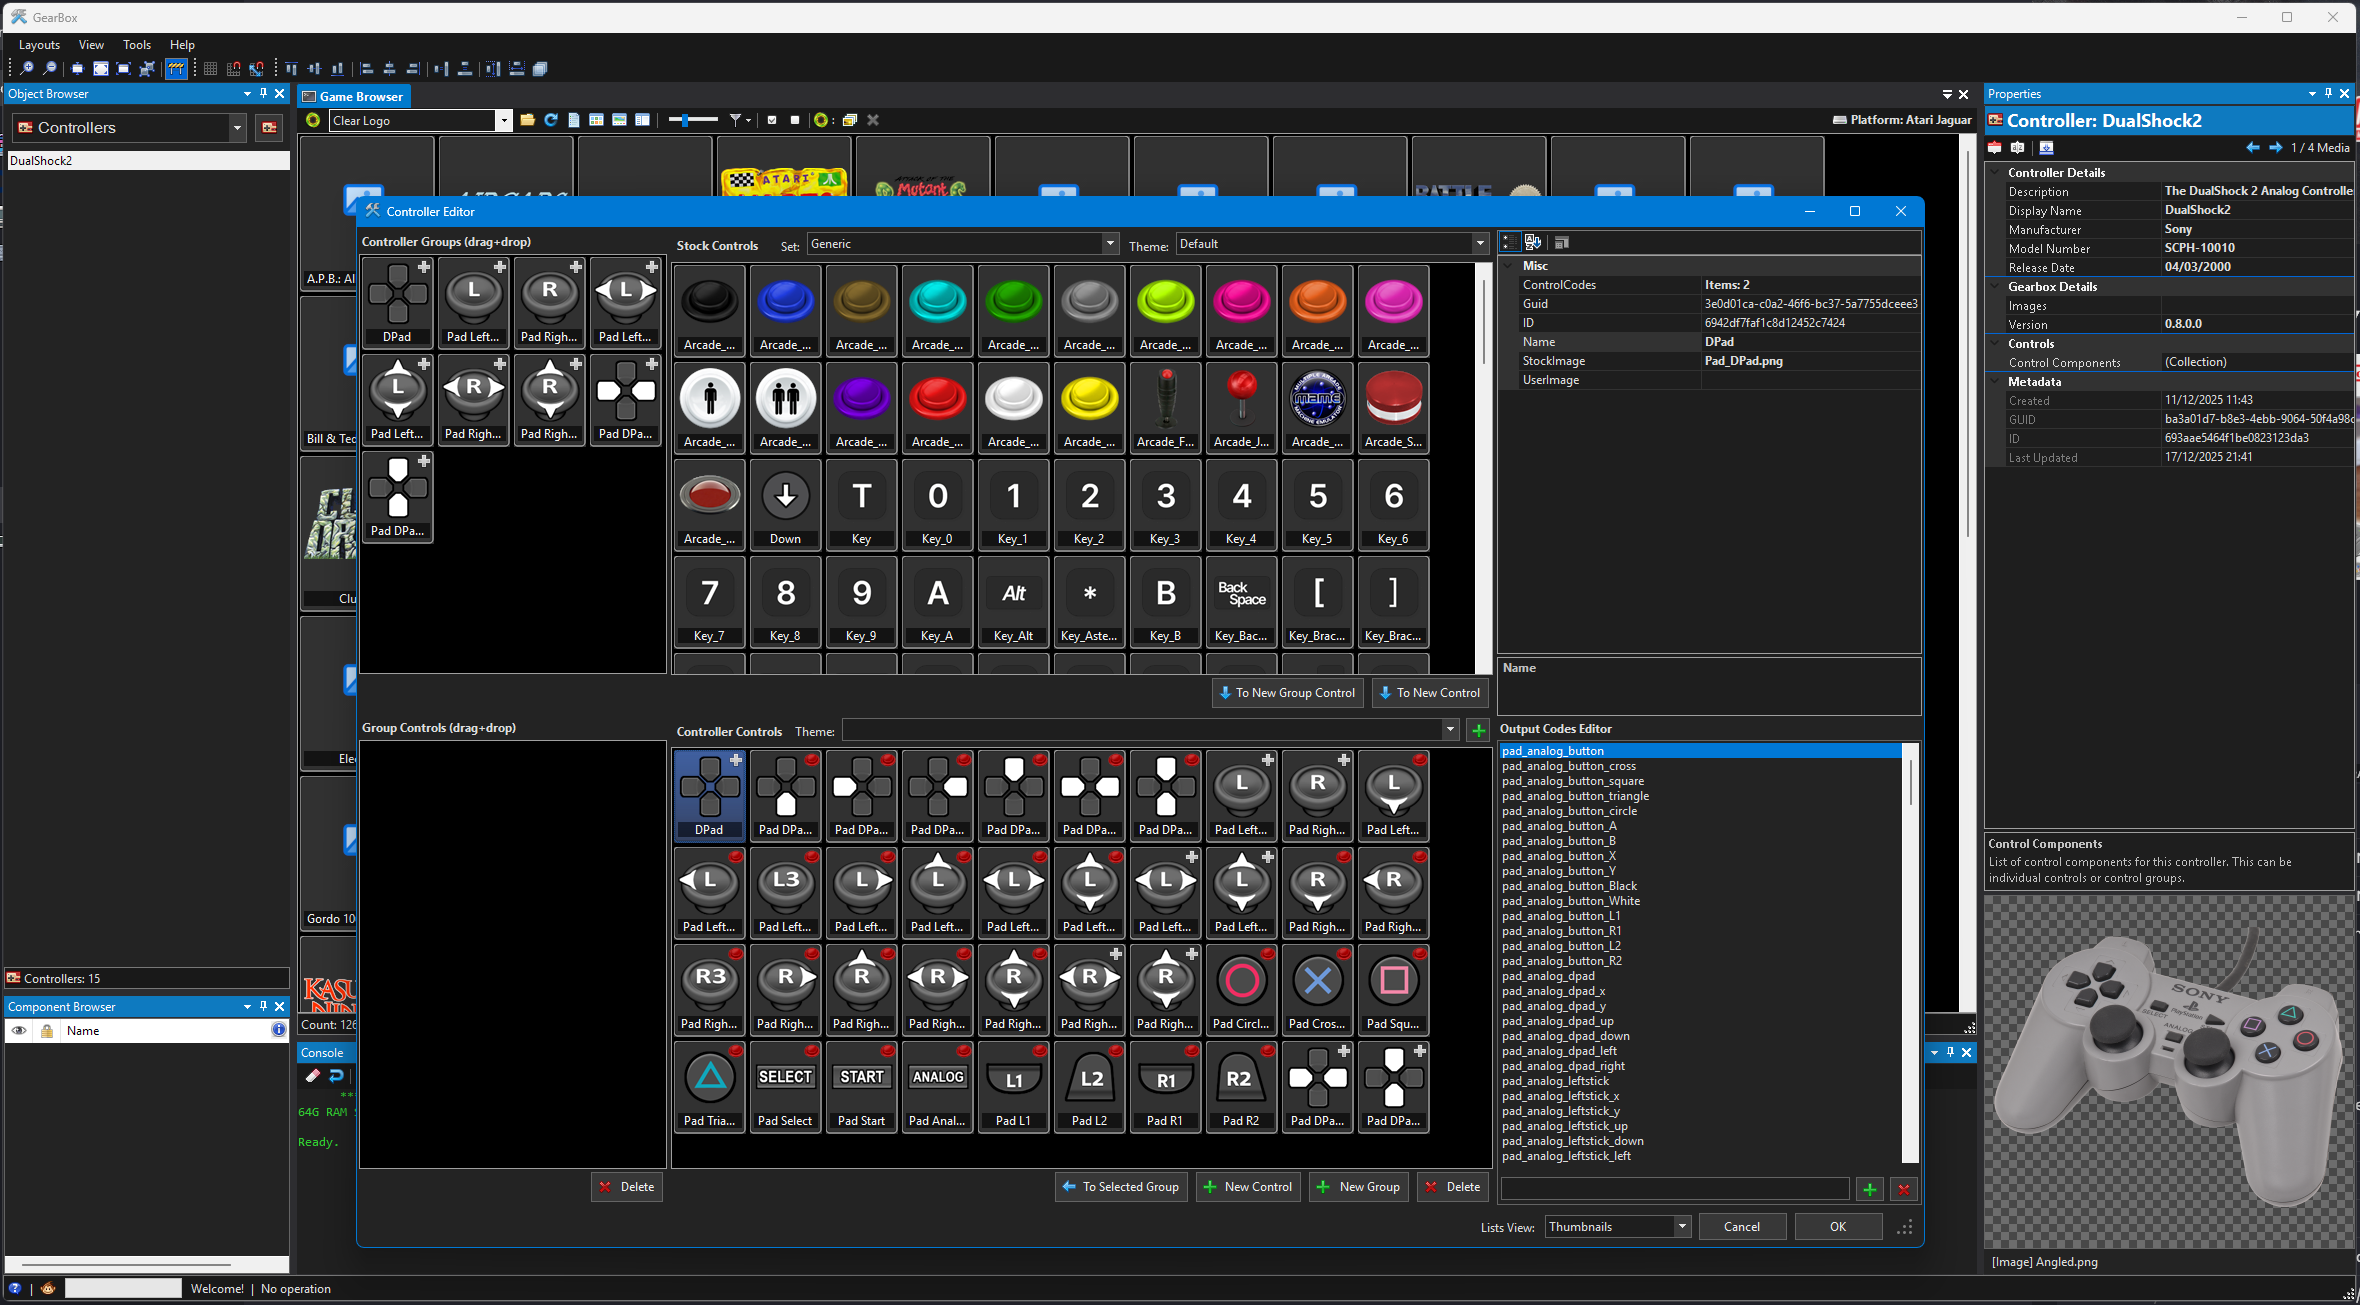Click the New Control button

point(1248,1187)
